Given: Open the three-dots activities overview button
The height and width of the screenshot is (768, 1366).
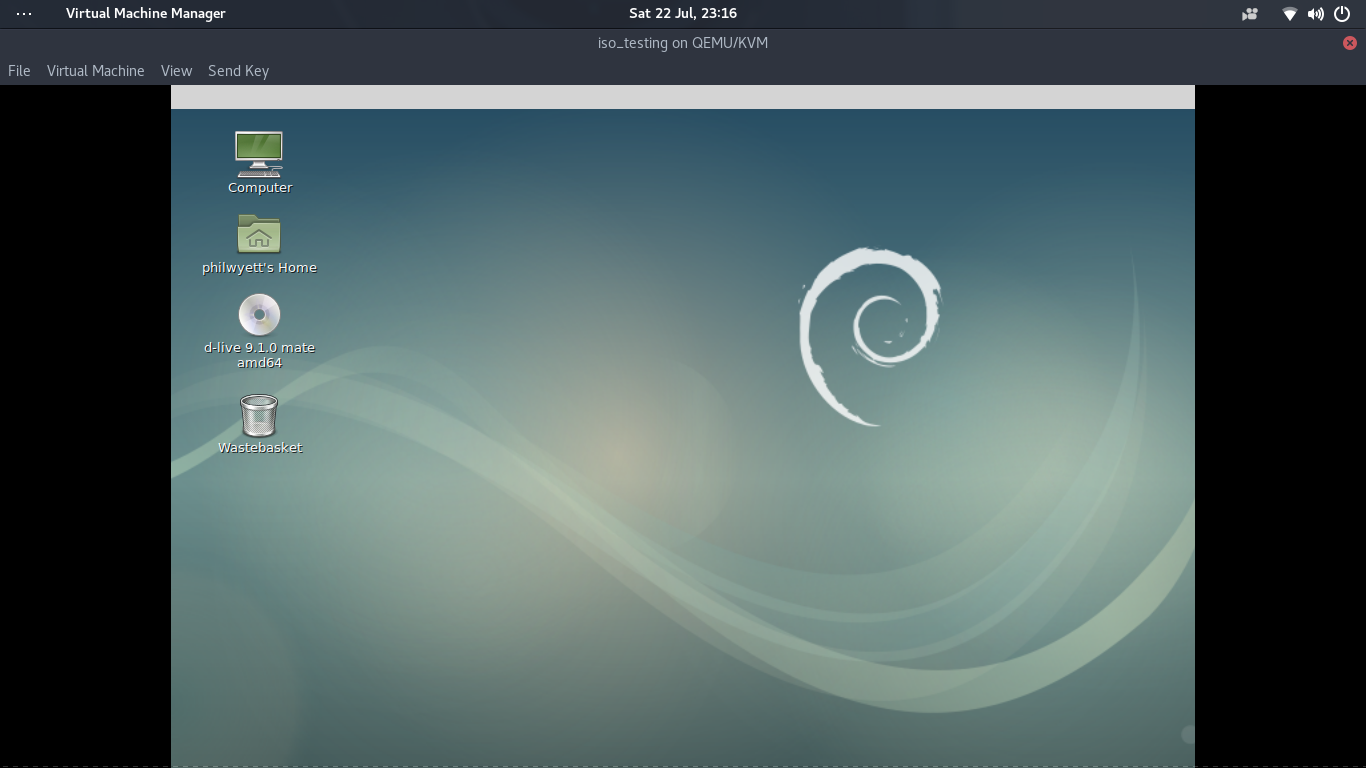Looking at the screenshot, I should coord(24,14).
